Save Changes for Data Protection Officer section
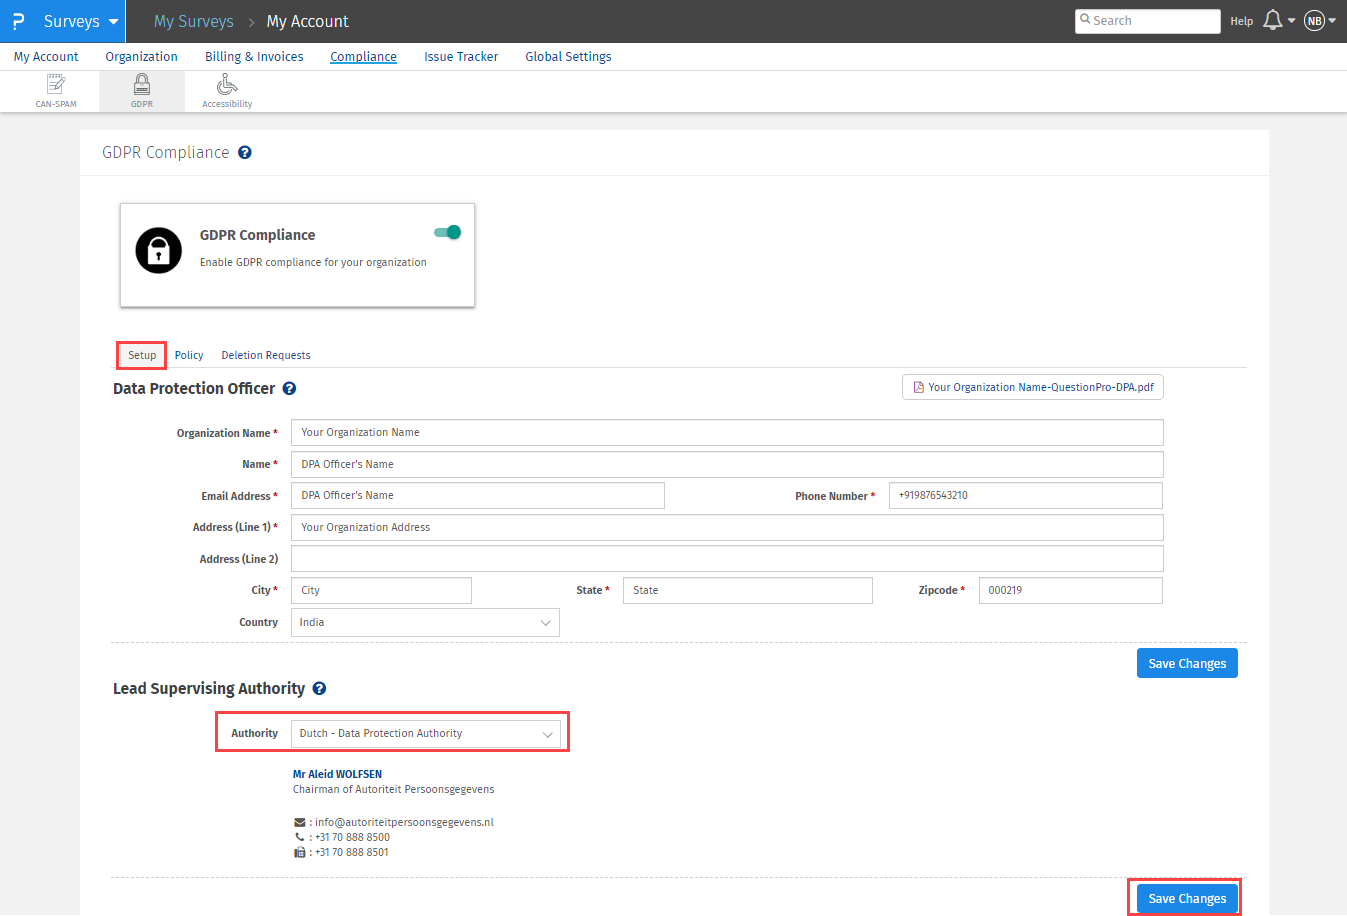This screenshot has height=916, width=1347. (x=1187, y=664)
